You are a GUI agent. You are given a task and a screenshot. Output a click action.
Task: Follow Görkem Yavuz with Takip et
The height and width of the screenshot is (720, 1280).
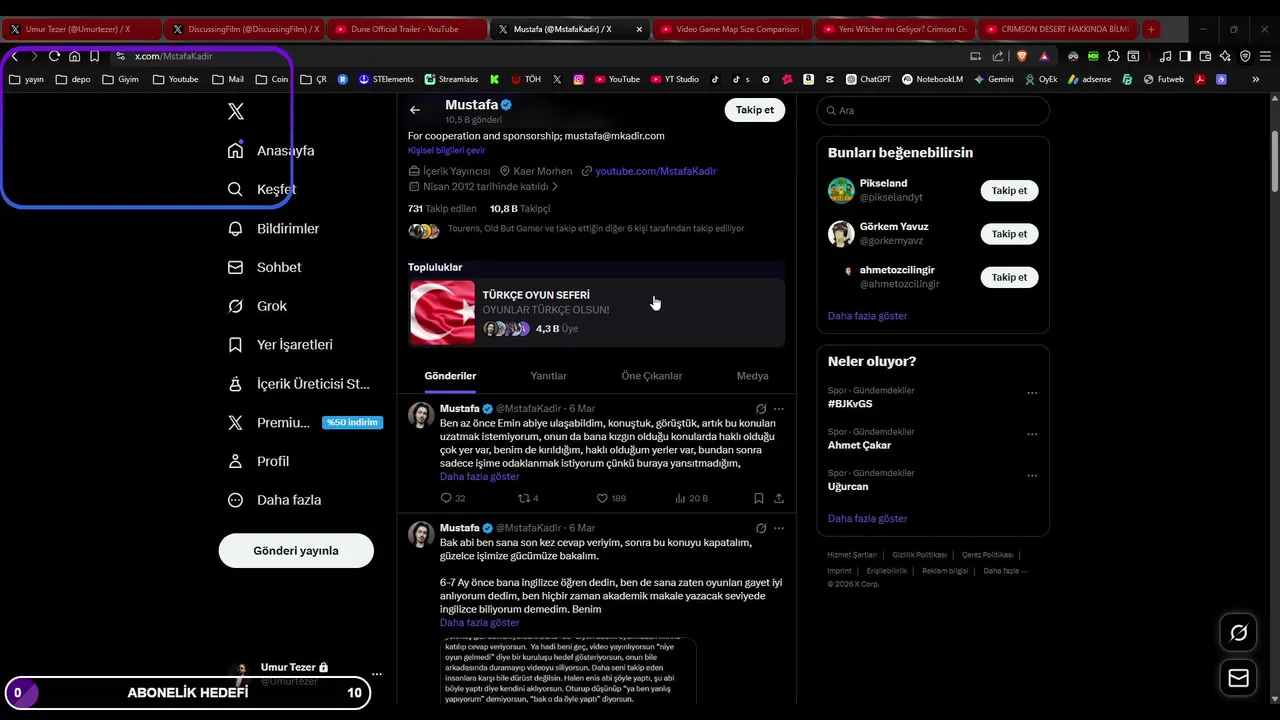click(1009, 234)
